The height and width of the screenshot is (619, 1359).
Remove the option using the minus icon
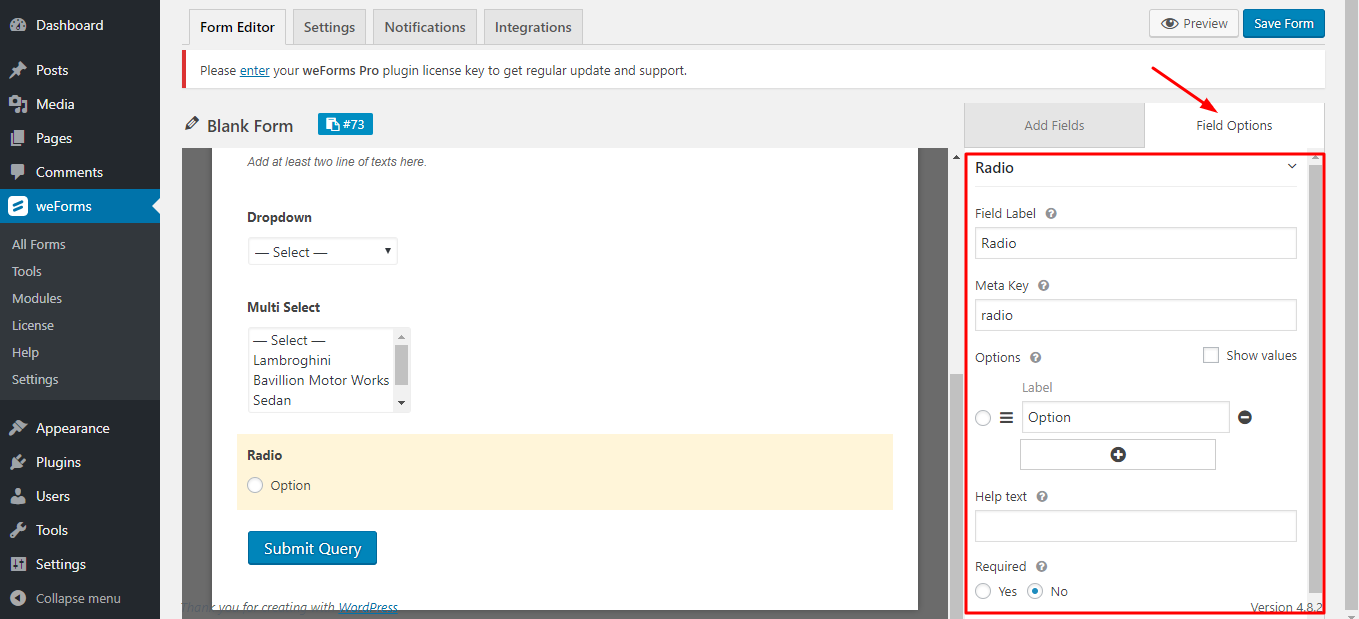pos(1245,417)
